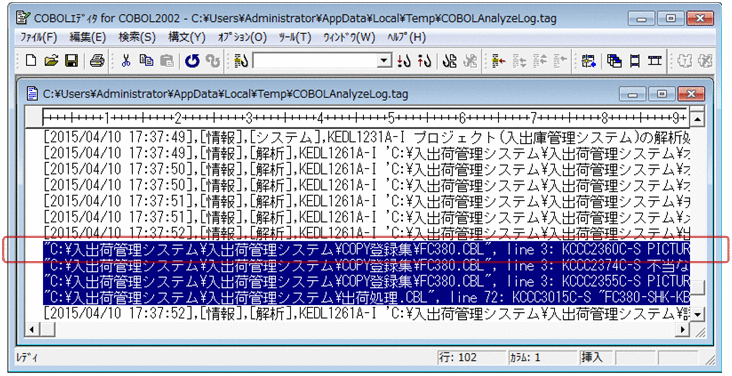Click the Open file folder icon

(x=51, y=61)
